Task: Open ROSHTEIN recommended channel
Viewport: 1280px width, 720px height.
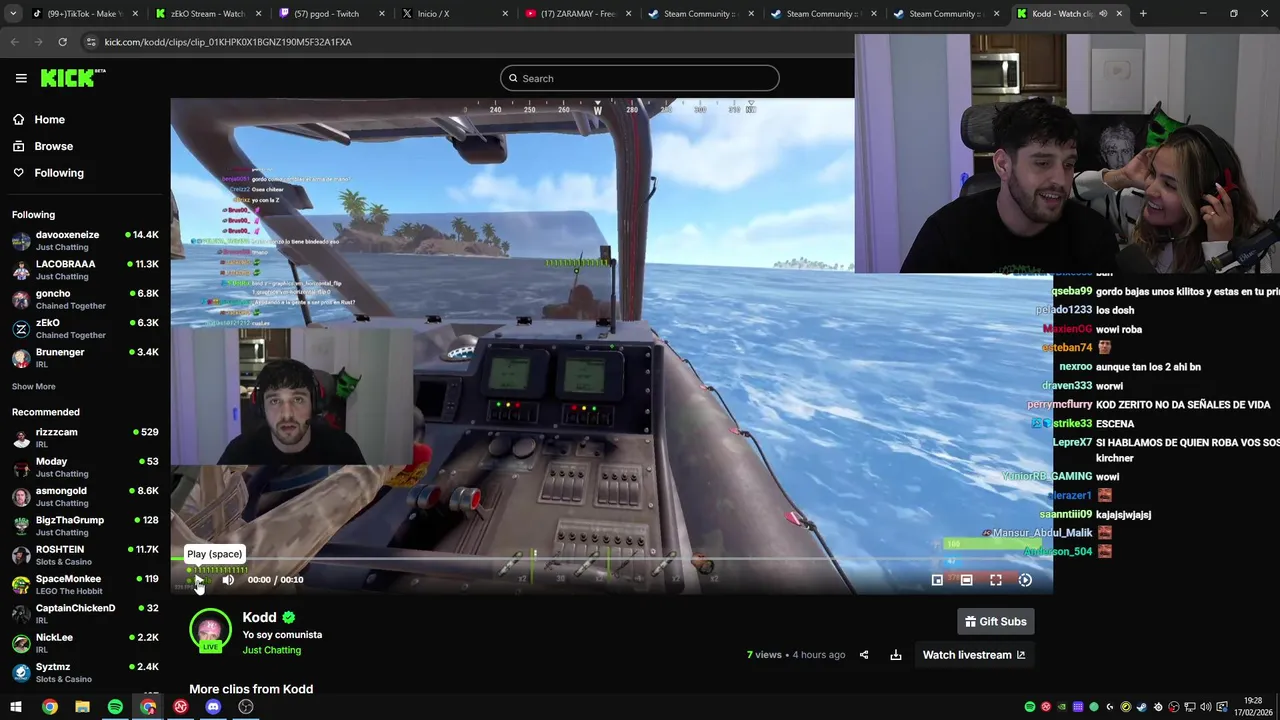Action: coord(85,555)
